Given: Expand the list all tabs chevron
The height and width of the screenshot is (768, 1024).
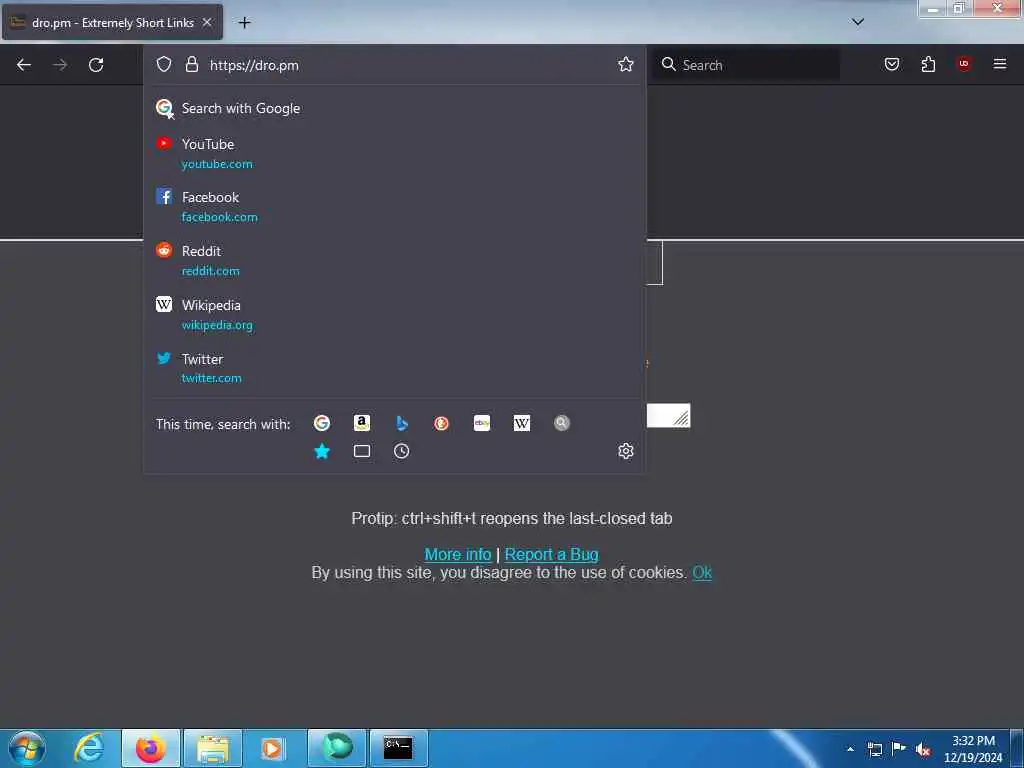Looking at the screenshot, I should coord(858,22).
